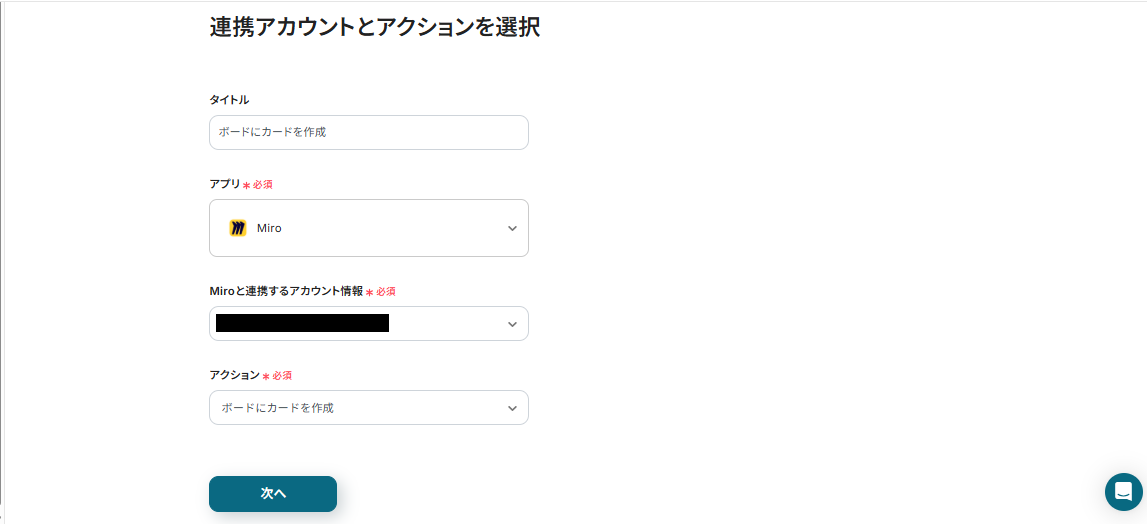1147x524 pixels.
Task: Click the アクション field label
Action: click(x=234, y=375)
